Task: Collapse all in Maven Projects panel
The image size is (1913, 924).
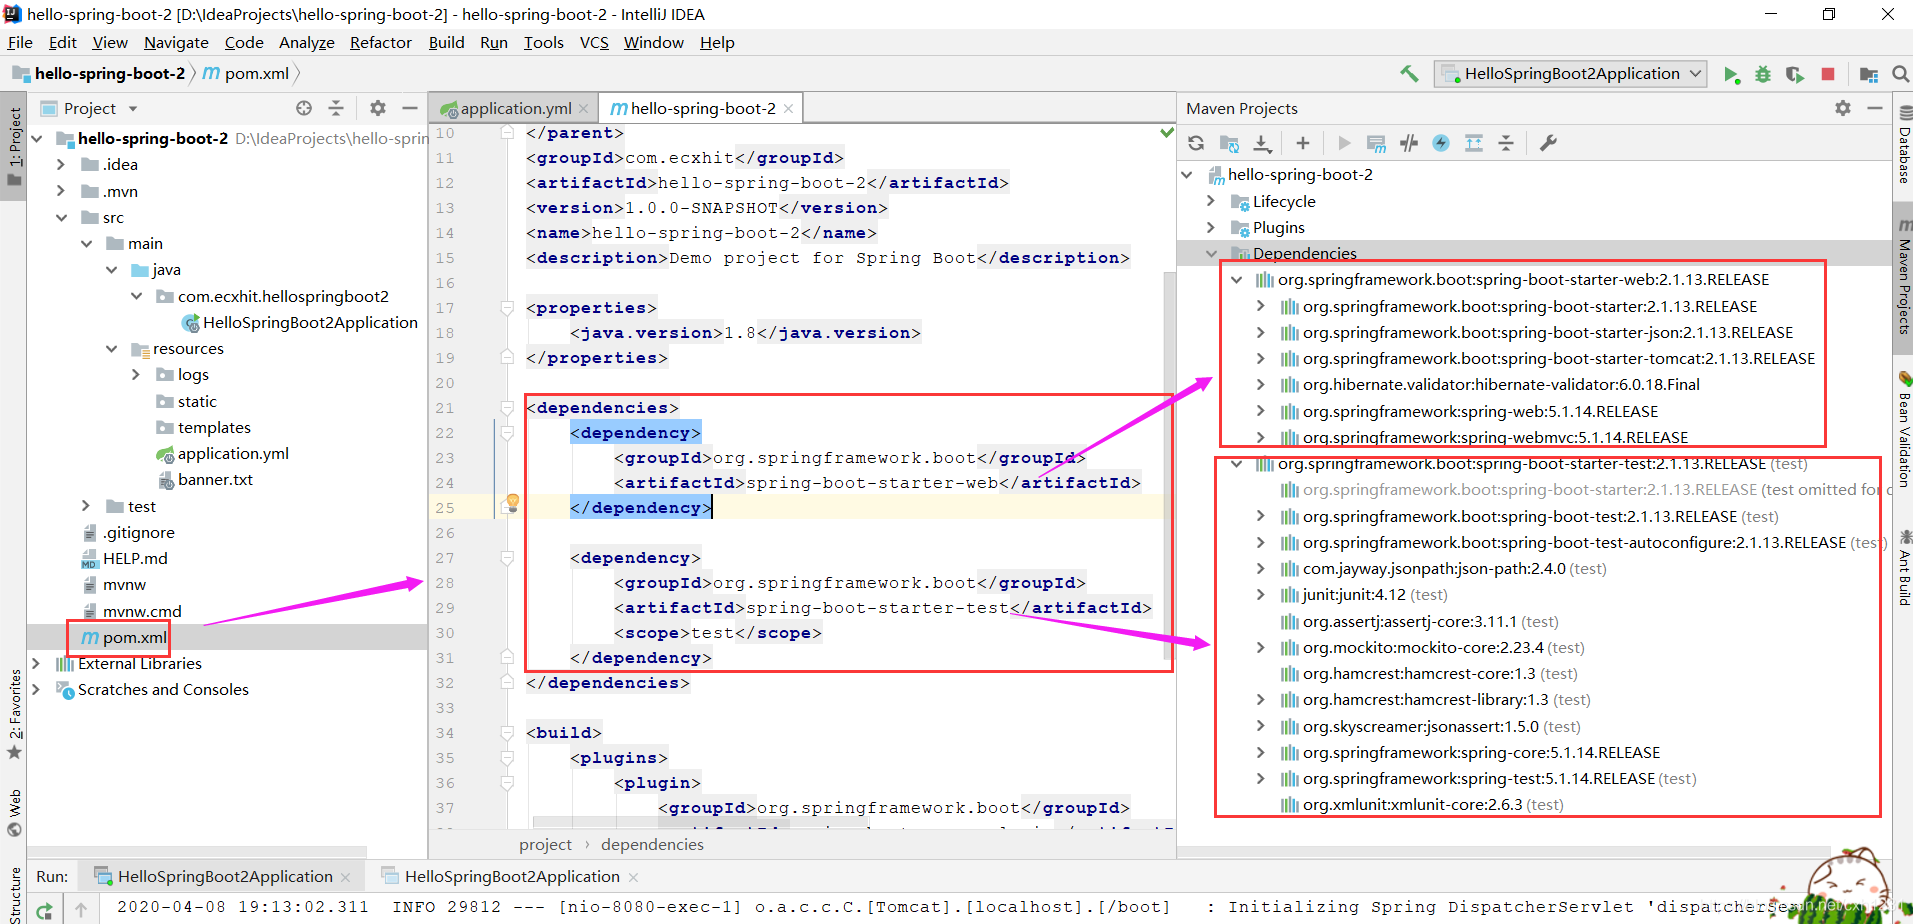Action: pyautogui.click(x=1506, y=143)
